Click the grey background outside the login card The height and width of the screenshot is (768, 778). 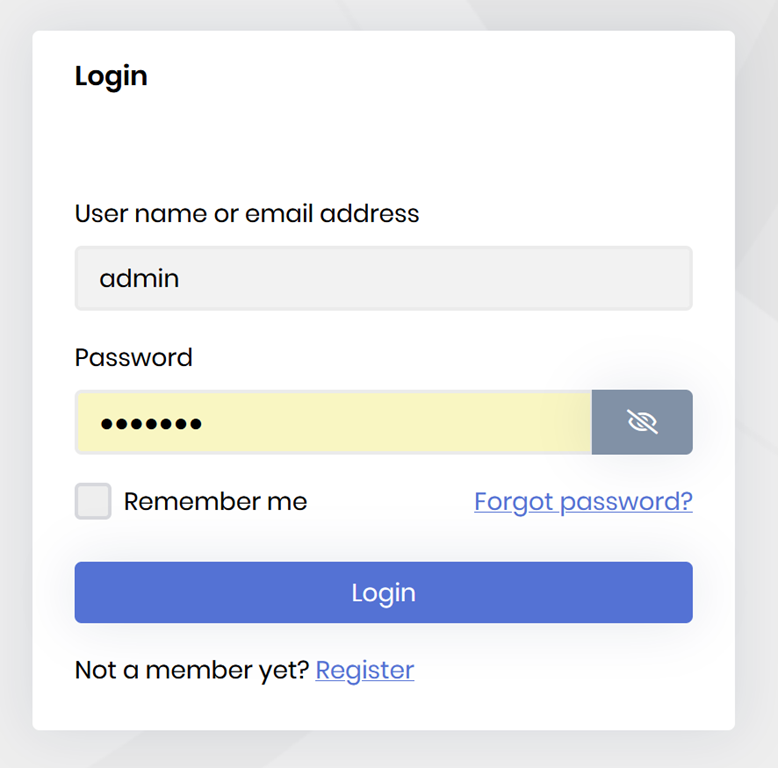(x=757, y=400)
